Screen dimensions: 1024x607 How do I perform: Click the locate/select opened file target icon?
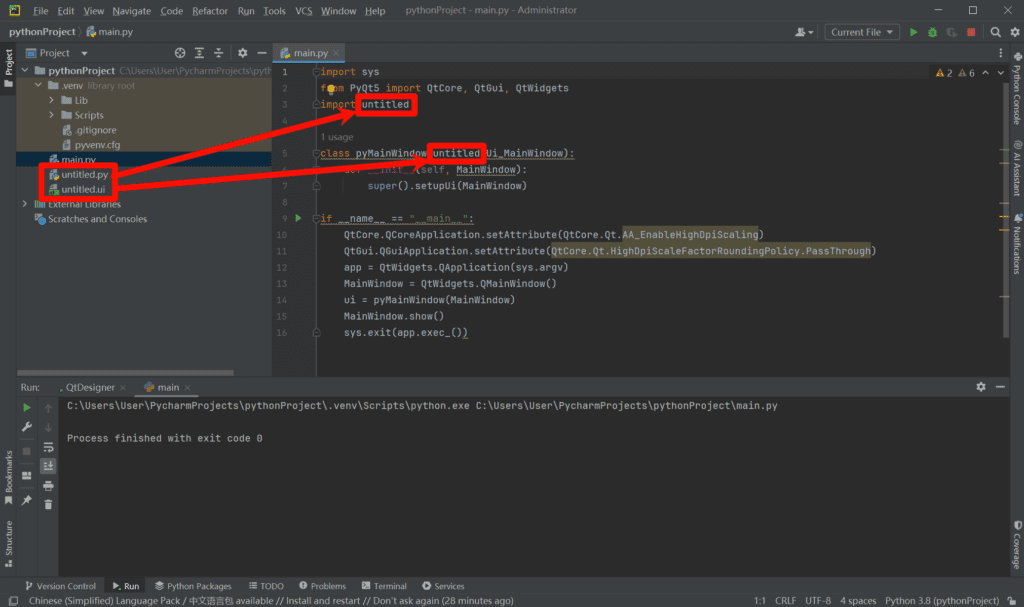coord(180,53)
